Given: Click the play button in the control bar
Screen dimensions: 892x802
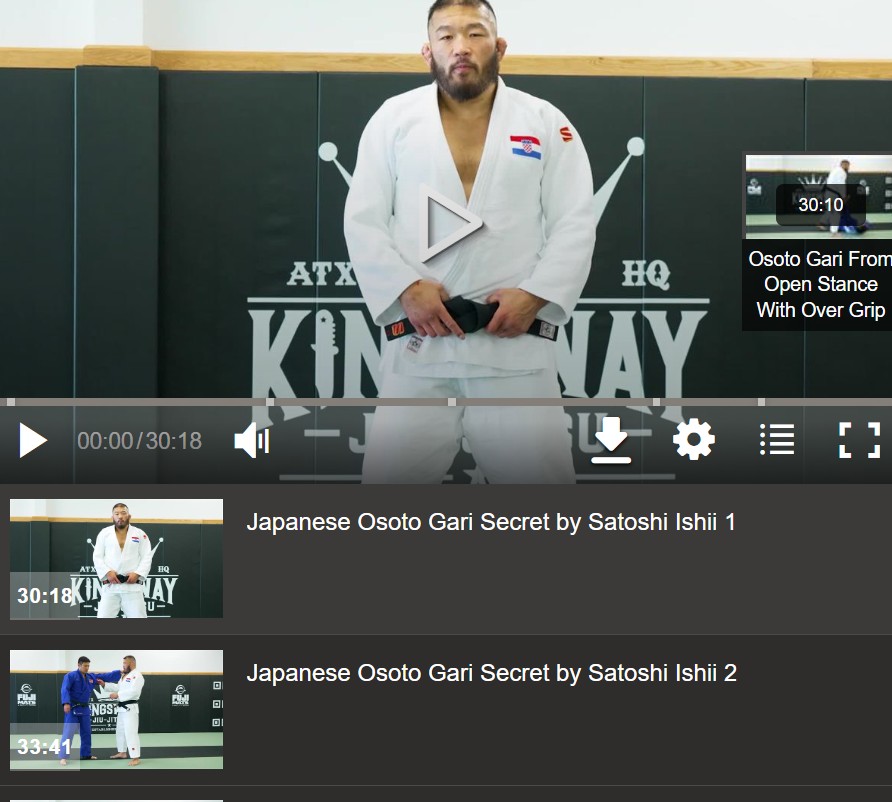Looking at the screenshot, I should pos(33,441).
